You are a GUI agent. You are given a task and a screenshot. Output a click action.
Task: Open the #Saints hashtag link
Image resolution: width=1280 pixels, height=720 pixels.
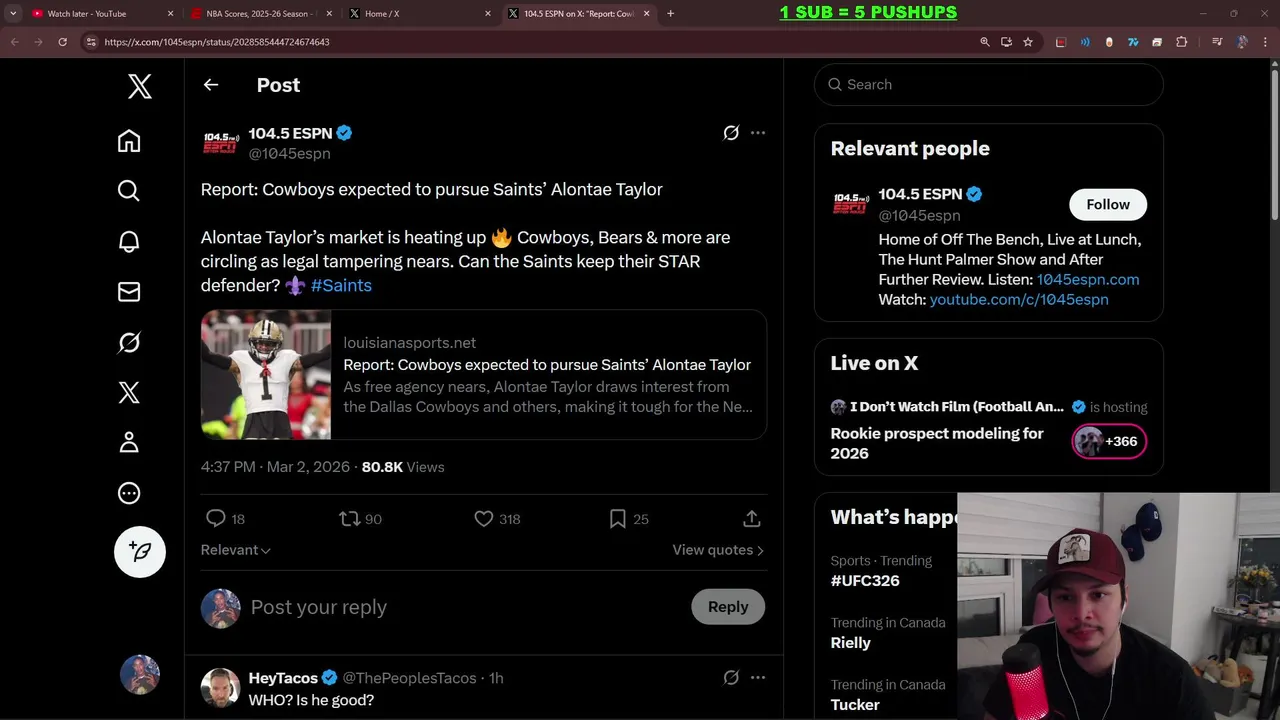pos(341,285)
